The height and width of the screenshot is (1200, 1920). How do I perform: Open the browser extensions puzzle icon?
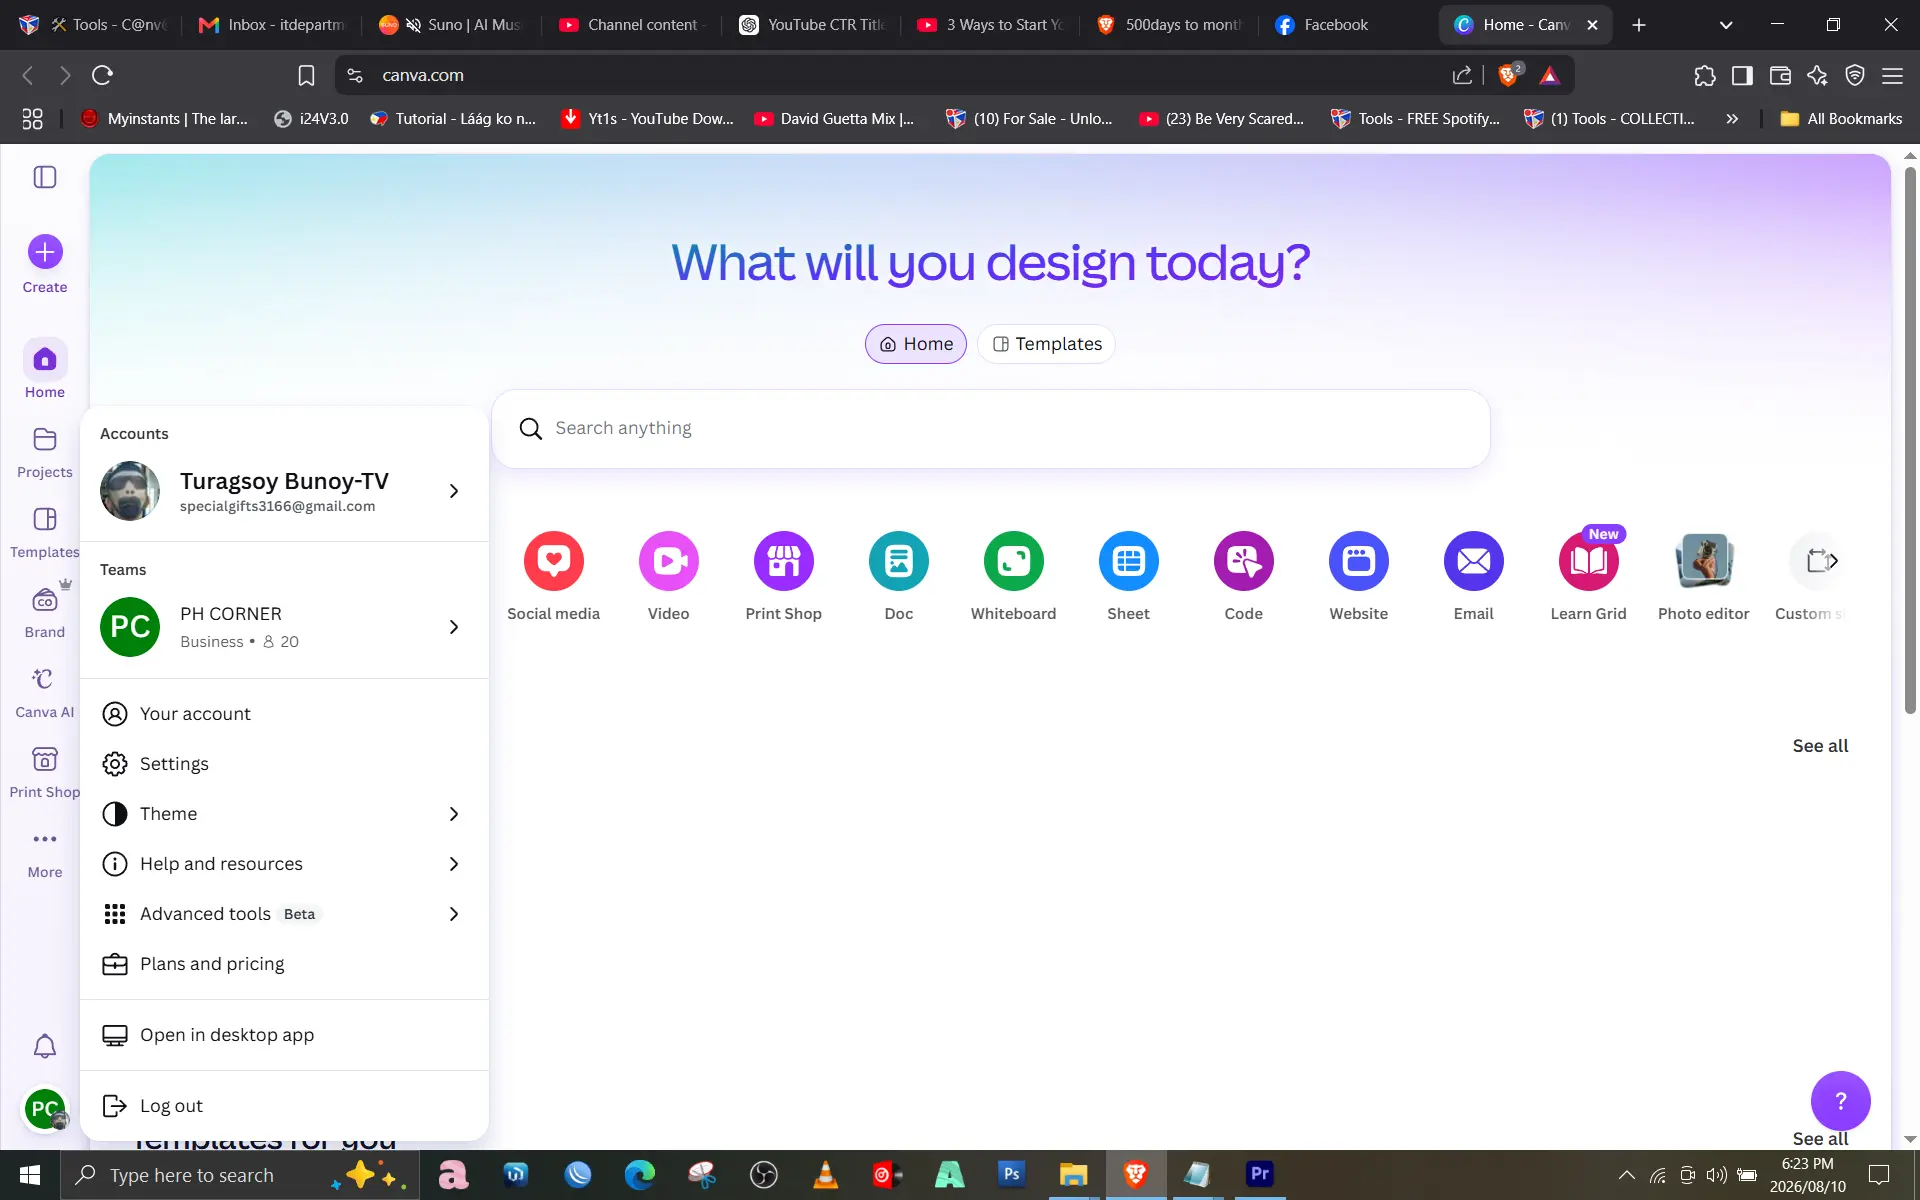pyautogui.click(x=1705, y=75)
